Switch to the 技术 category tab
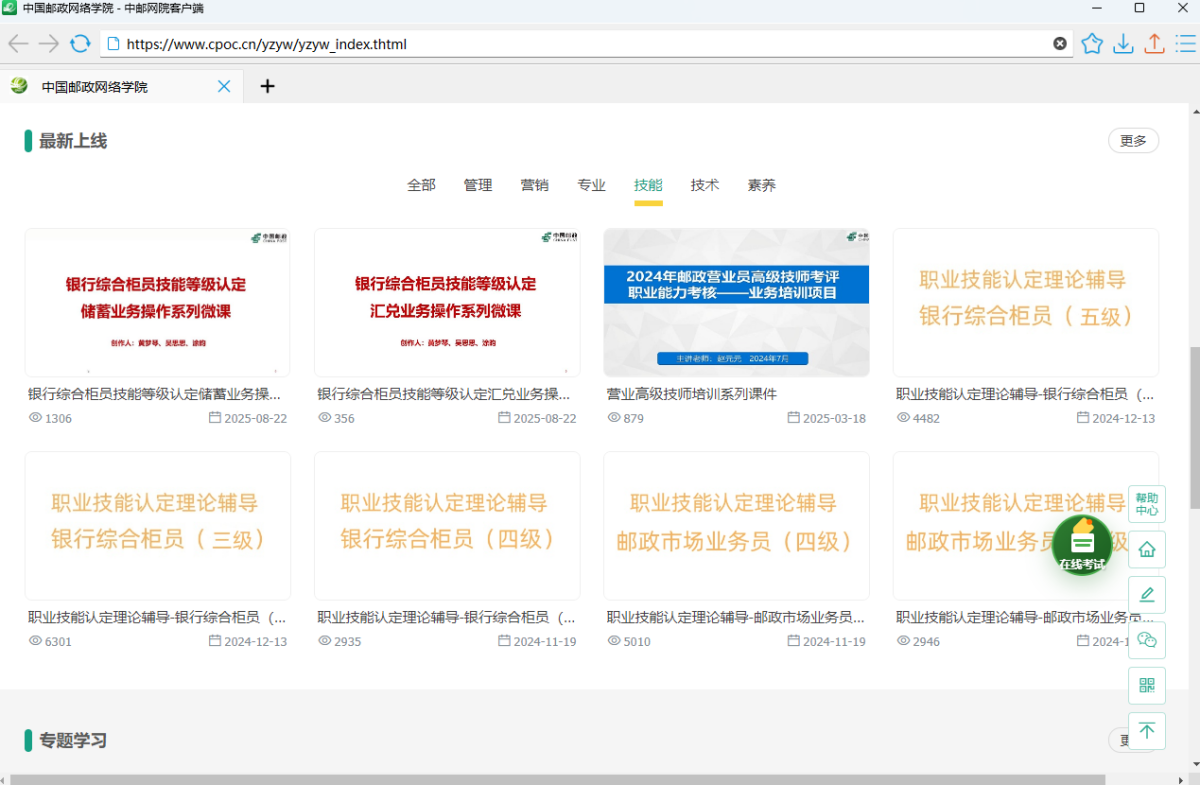 pyautogui.click(x=704, y=184)
